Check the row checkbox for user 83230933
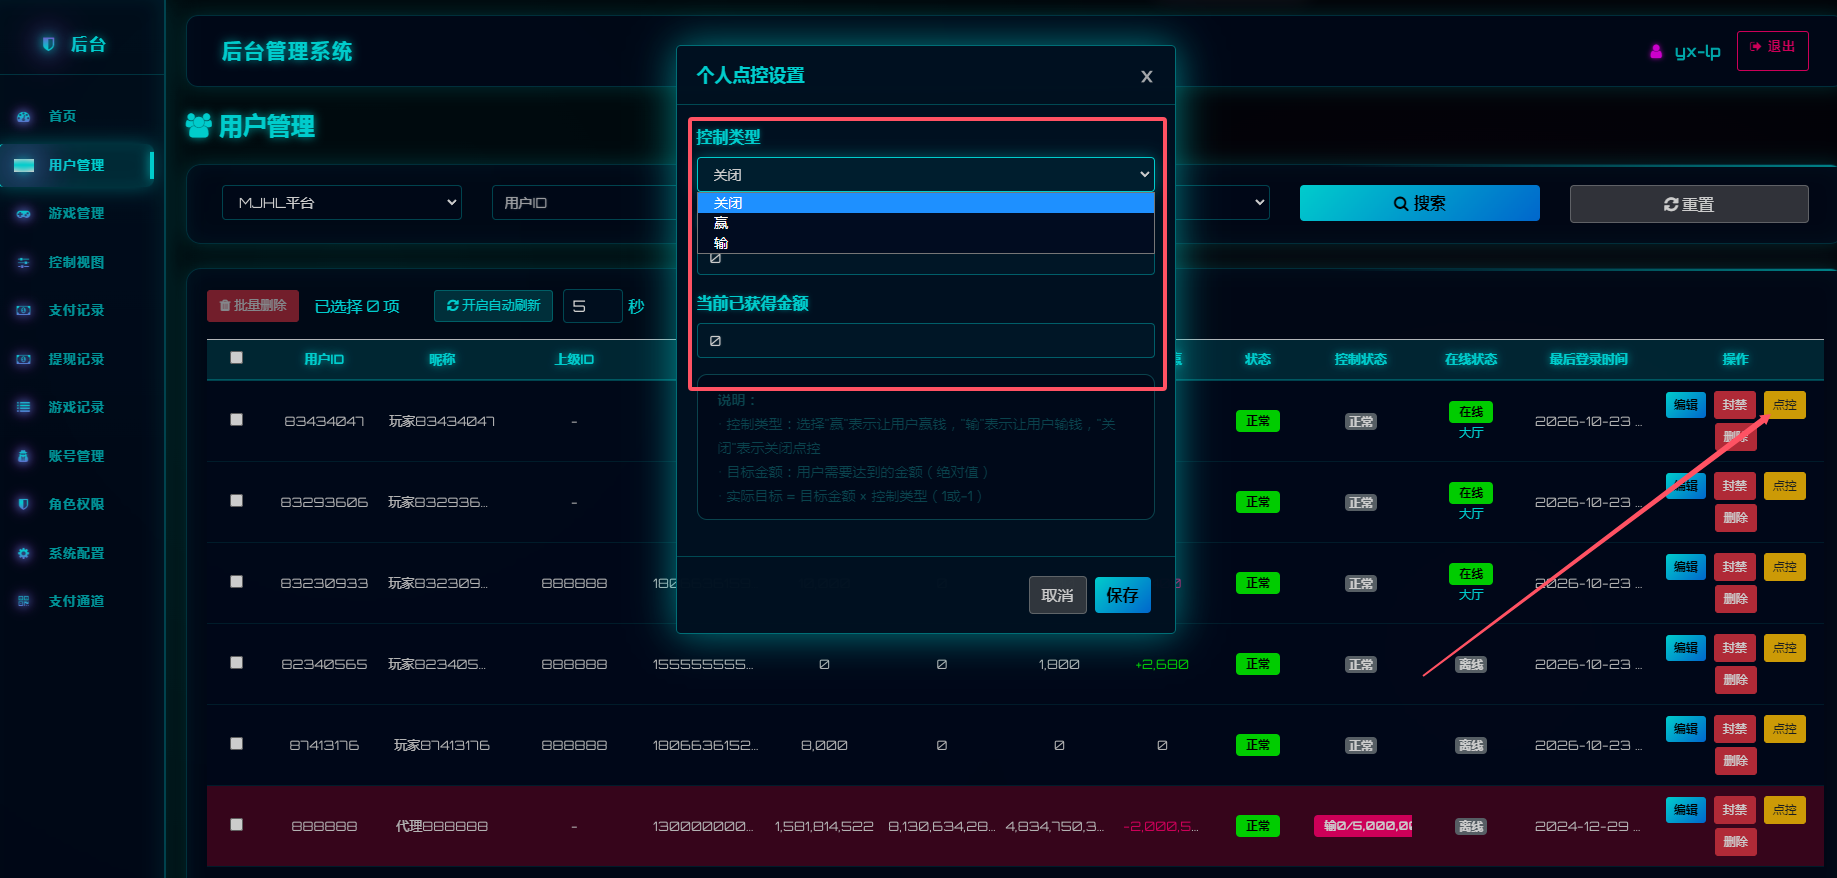The image size is (1837, 878). [x=237, y=582]
